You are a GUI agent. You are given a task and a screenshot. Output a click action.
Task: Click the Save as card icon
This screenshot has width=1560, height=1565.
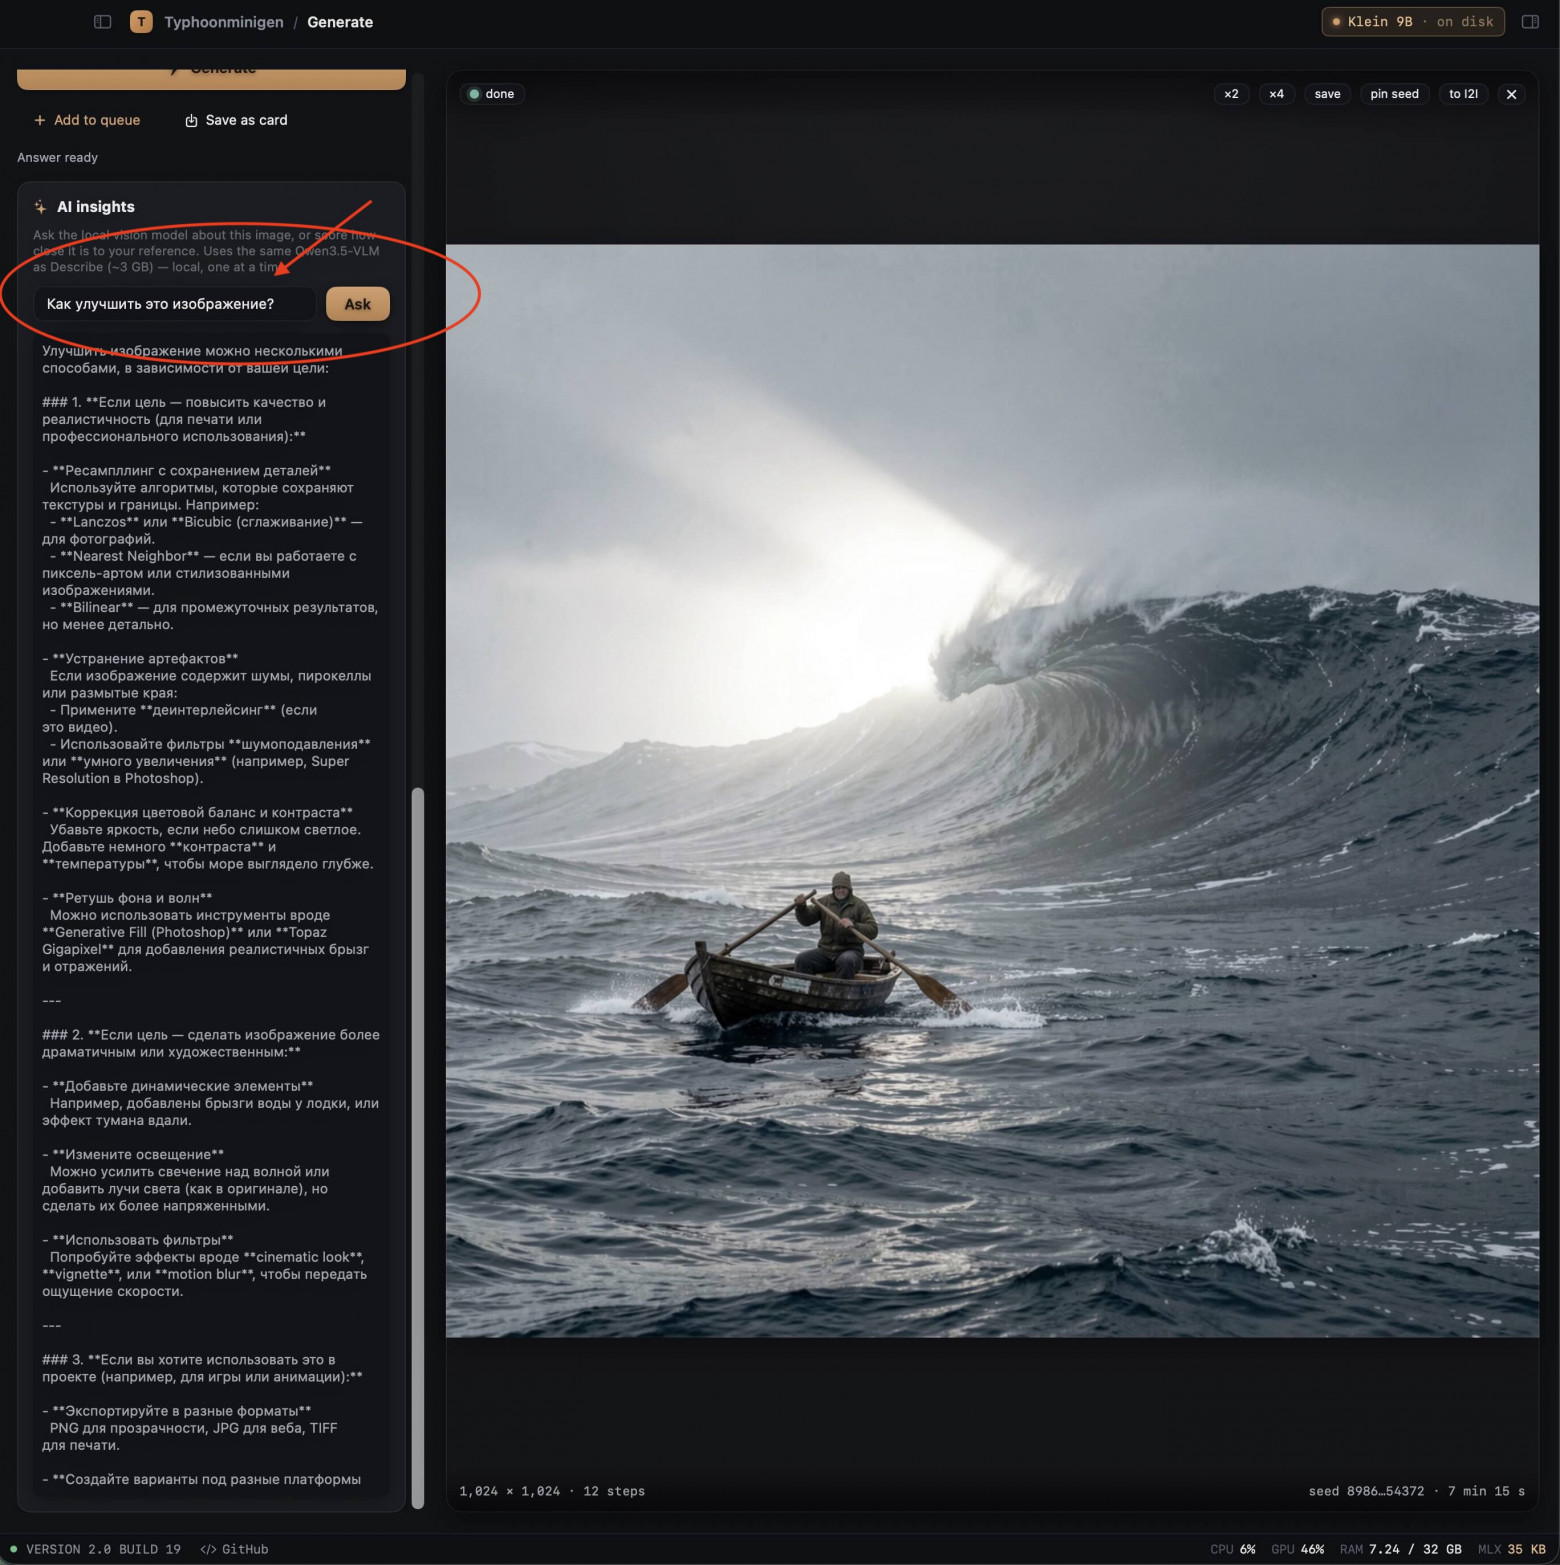coord(191,120)
